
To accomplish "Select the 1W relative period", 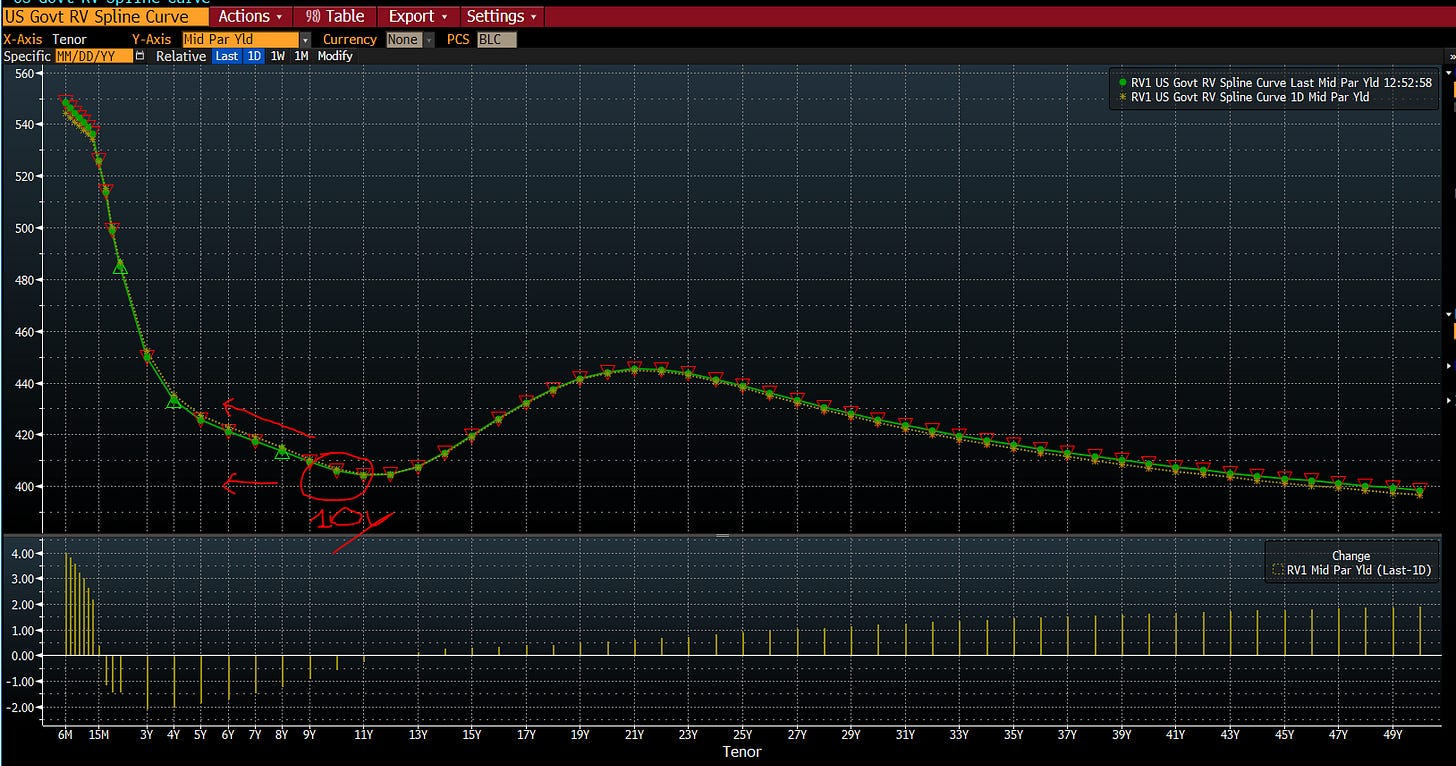I will 277,56.
